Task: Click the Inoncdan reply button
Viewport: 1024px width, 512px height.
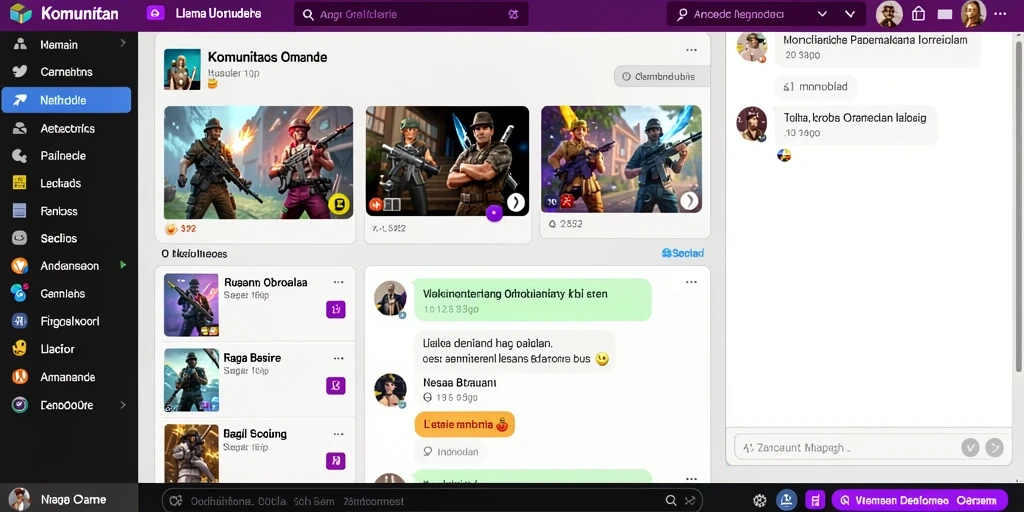Action: (451, 451)
